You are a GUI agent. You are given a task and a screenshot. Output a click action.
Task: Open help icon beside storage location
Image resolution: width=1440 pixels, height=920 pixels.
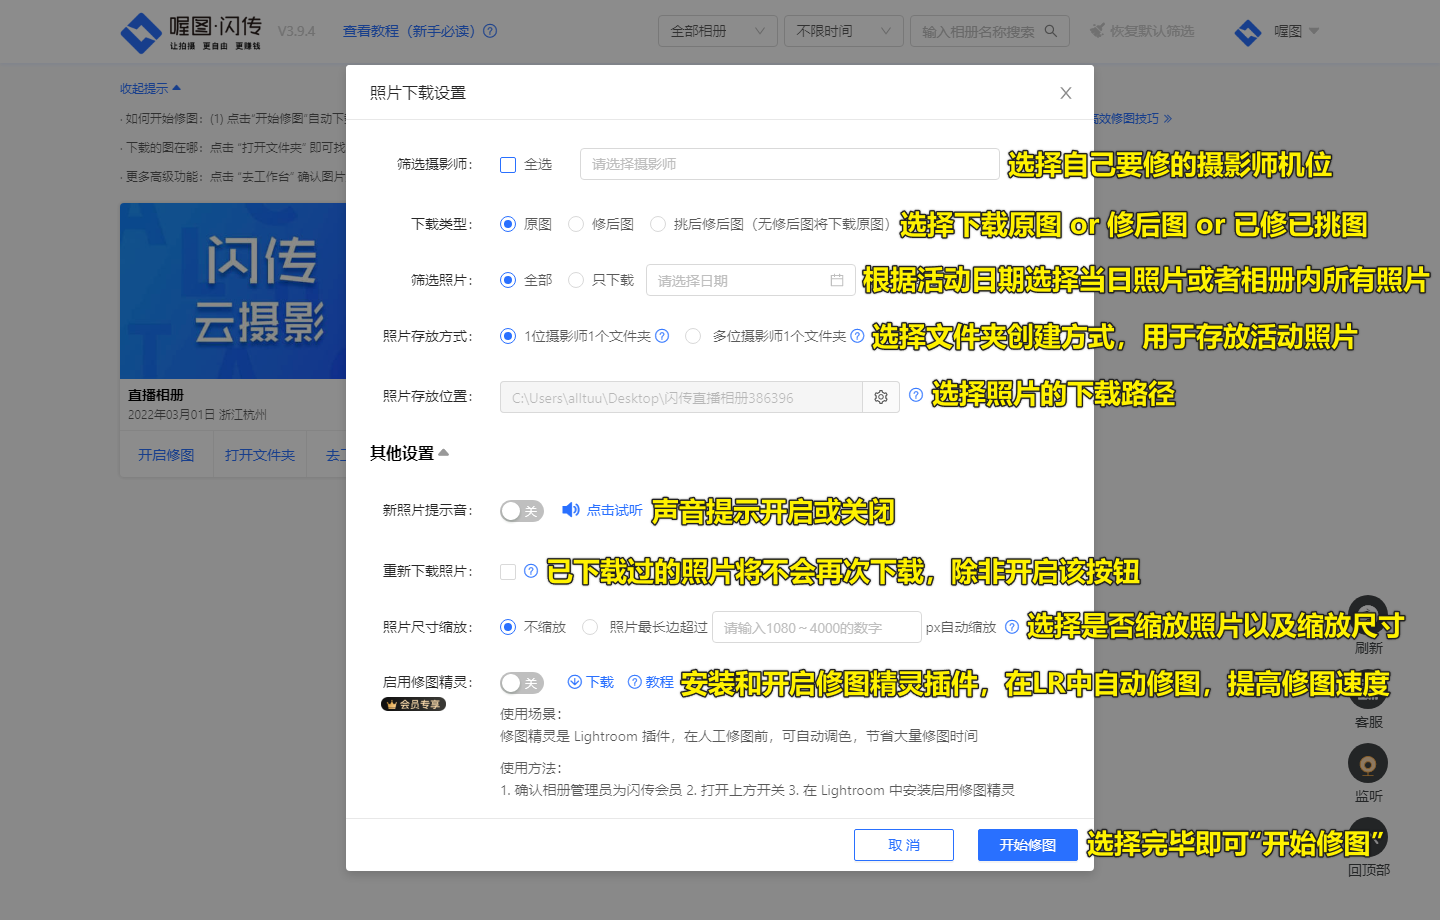pos(916,395)
